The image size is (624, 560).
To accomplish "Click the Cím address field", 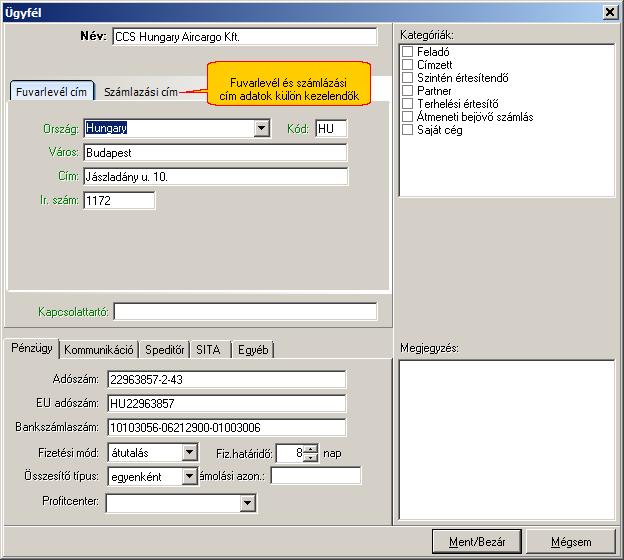I will 215,177.
